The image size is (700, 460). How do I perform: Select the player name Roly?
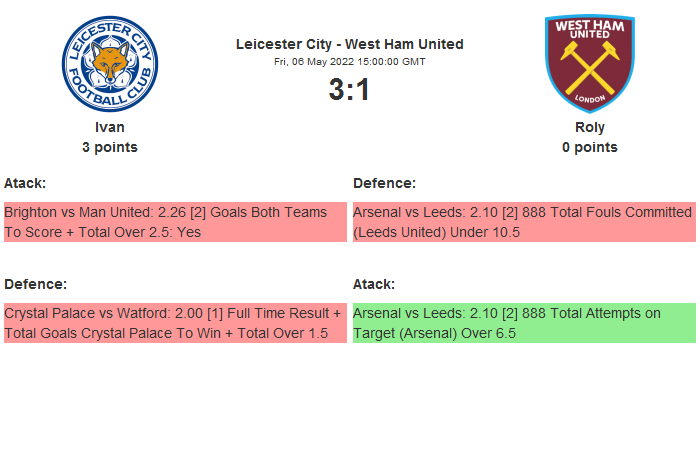[589, 127]
